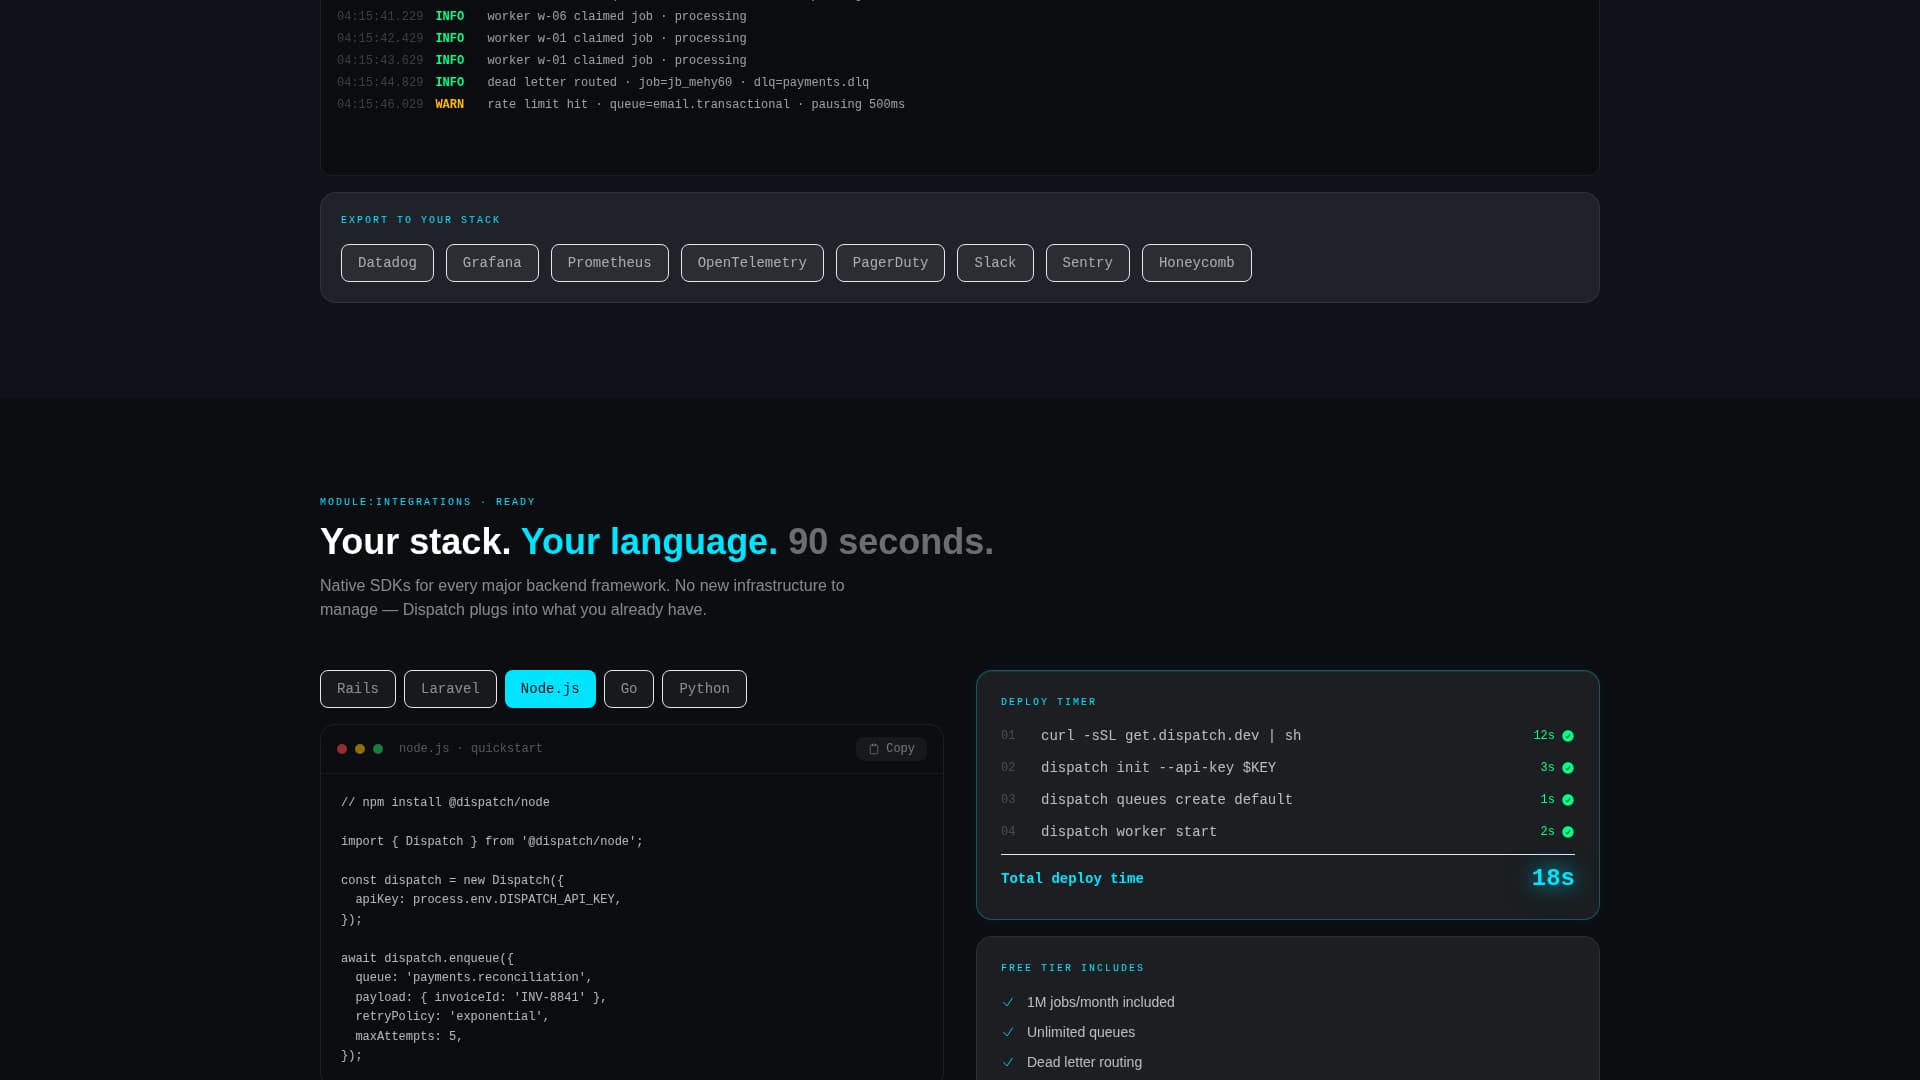Click the Datadog export chip
This screenshot has width=1920, height=1080.
tap(387, 263)
